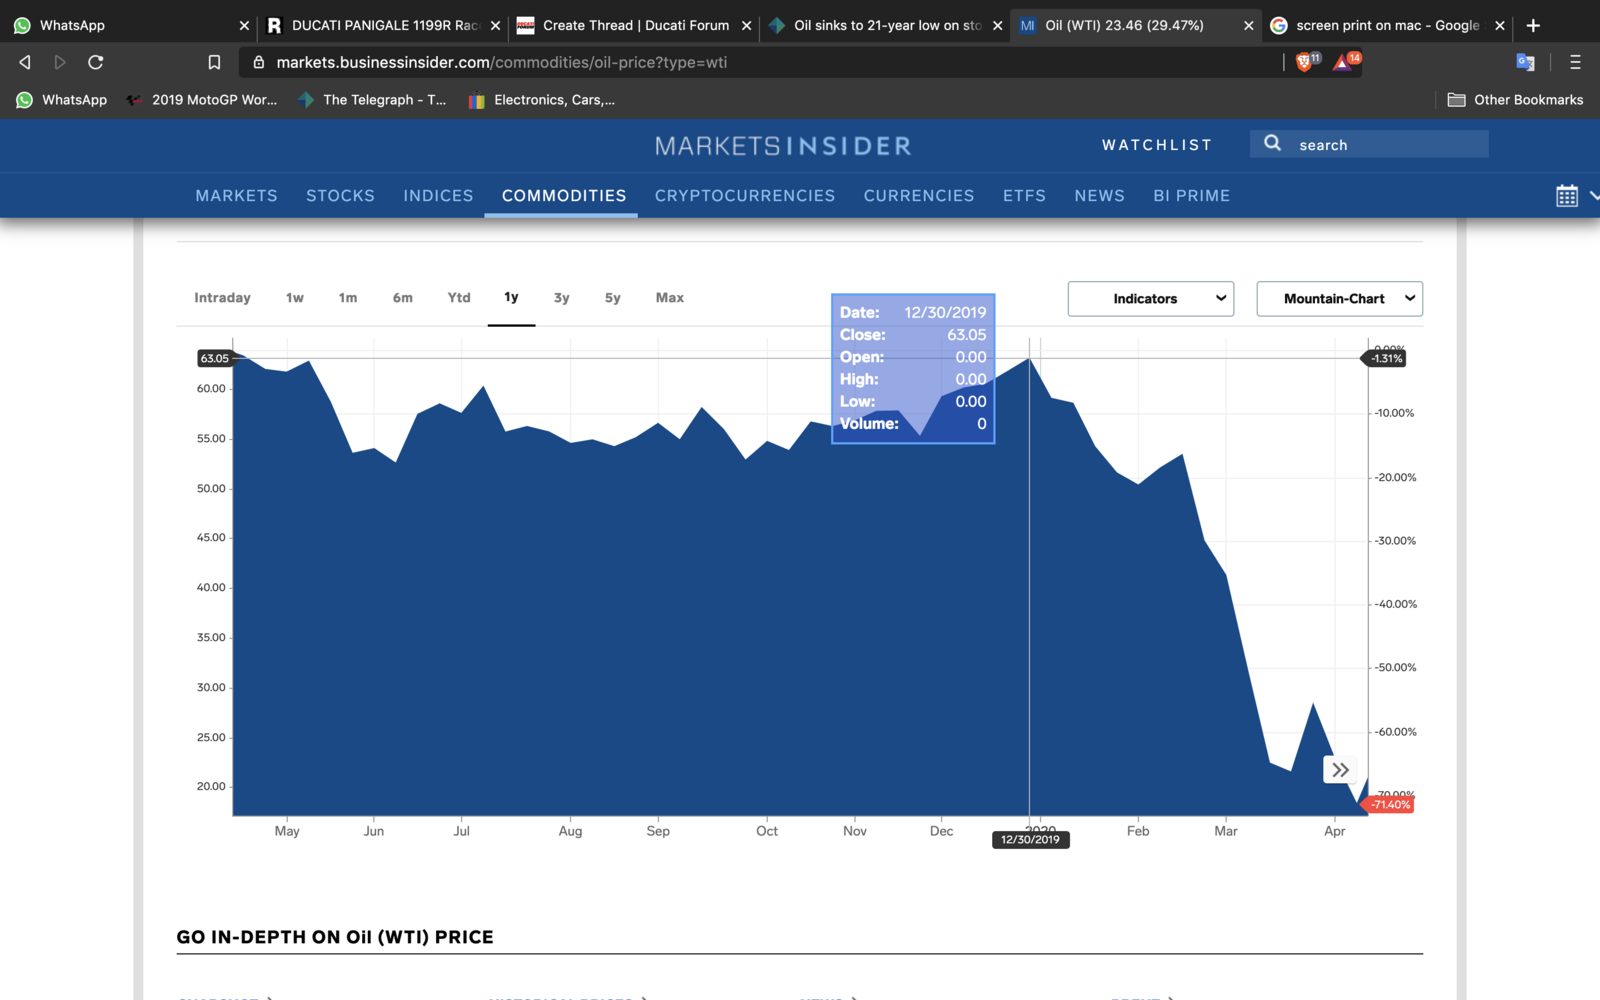This screenshot has height=1000, width=1600.
Task: Click the Brave rewards triangle icon
Action: 1343,62
